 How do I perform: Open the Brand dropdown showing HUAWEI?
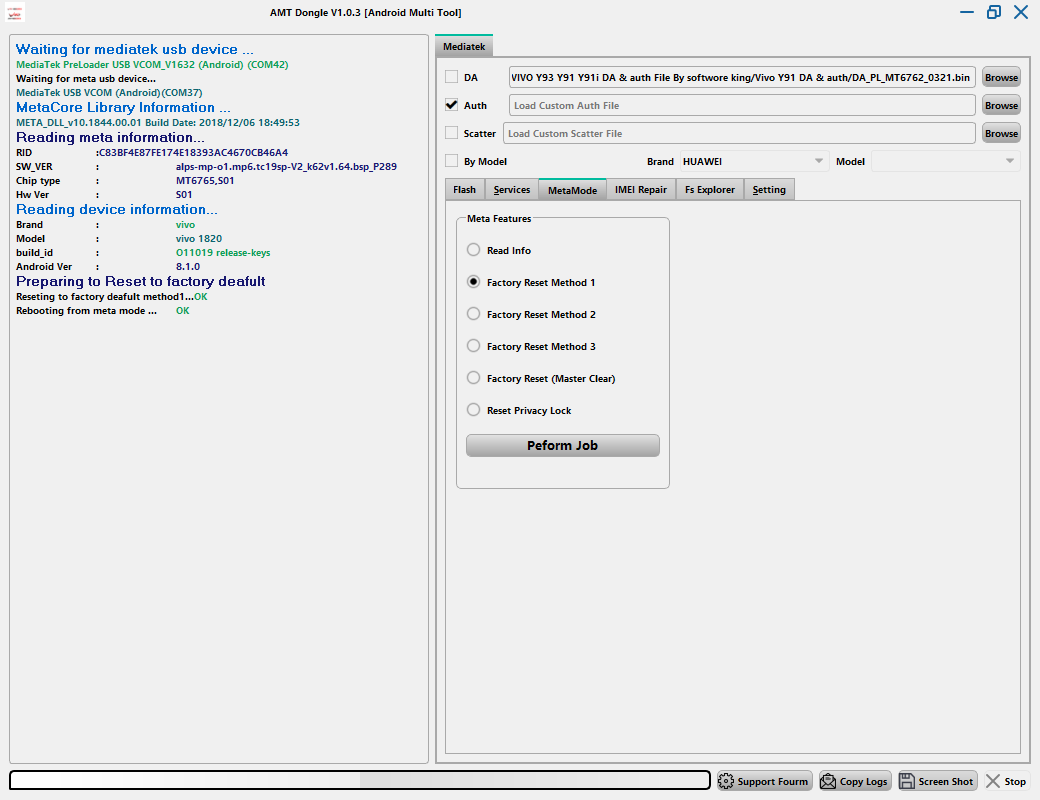click(x=753, y=161)
